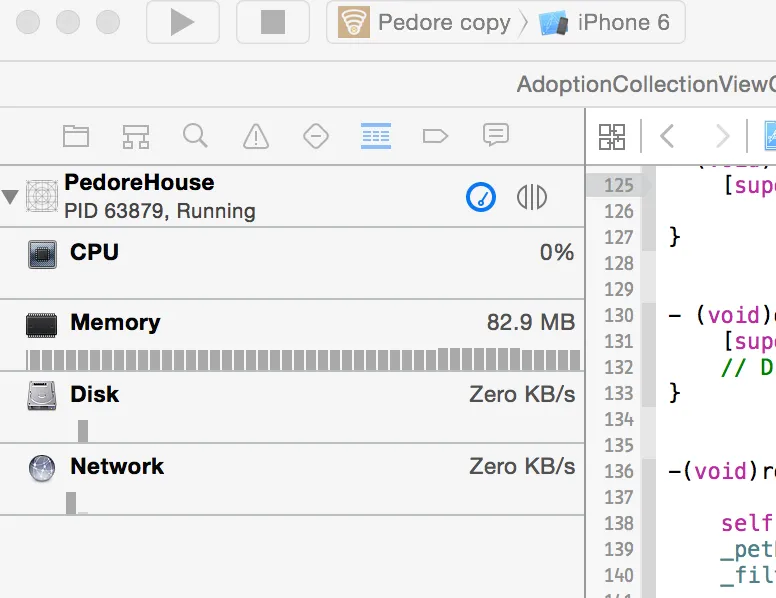Screen dimensions: 776x598
Task: Open the Test navigator diamond icon
Action: point(316,135)
